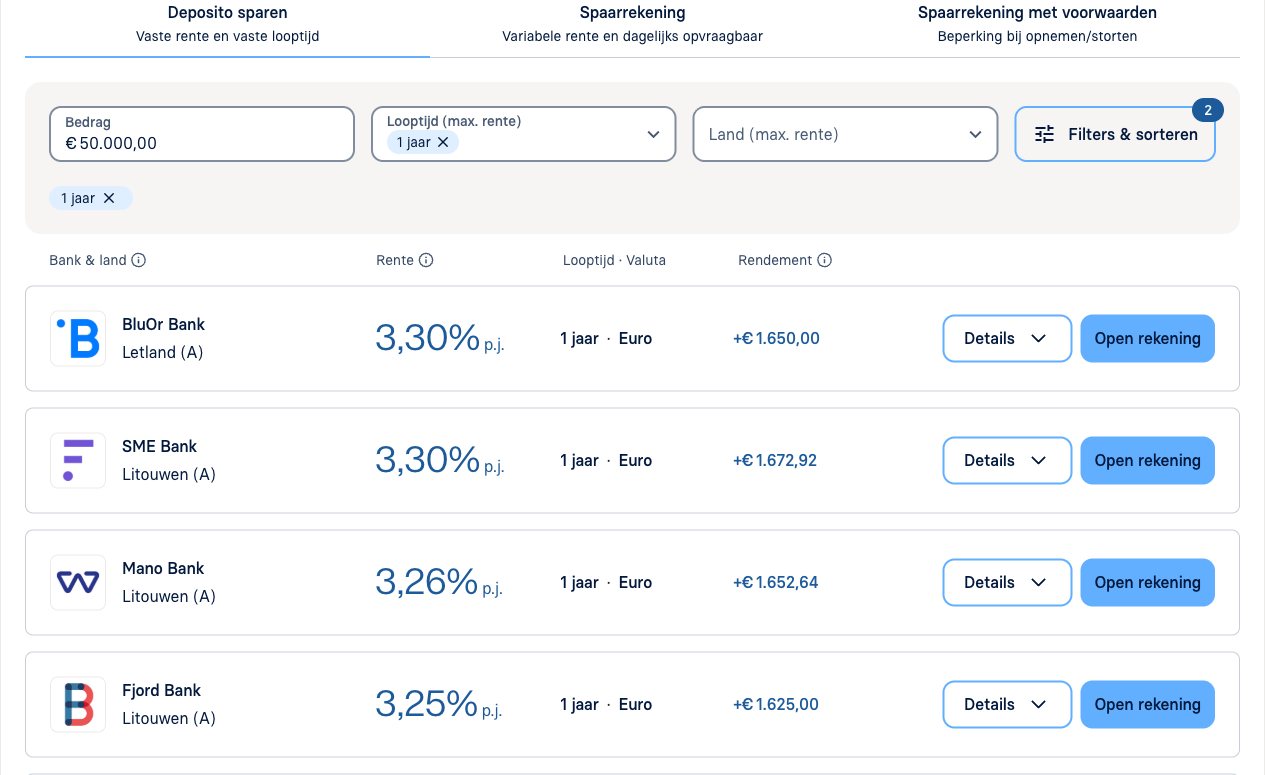
Task: Open rekening at SME Bank
Action: 1148,460
